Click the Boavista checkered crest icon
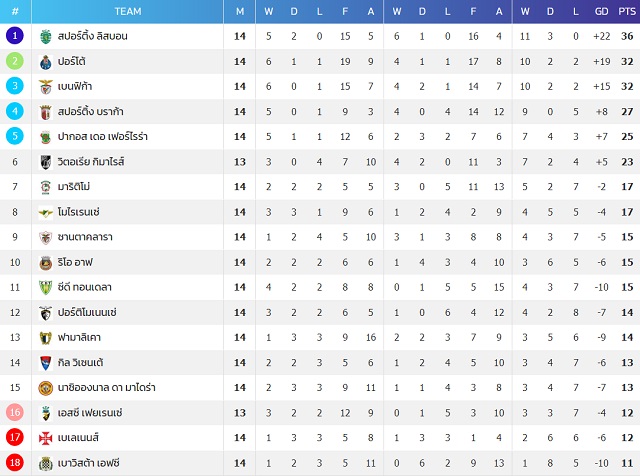Screen dimensions: 640x476 click(46, 463)
